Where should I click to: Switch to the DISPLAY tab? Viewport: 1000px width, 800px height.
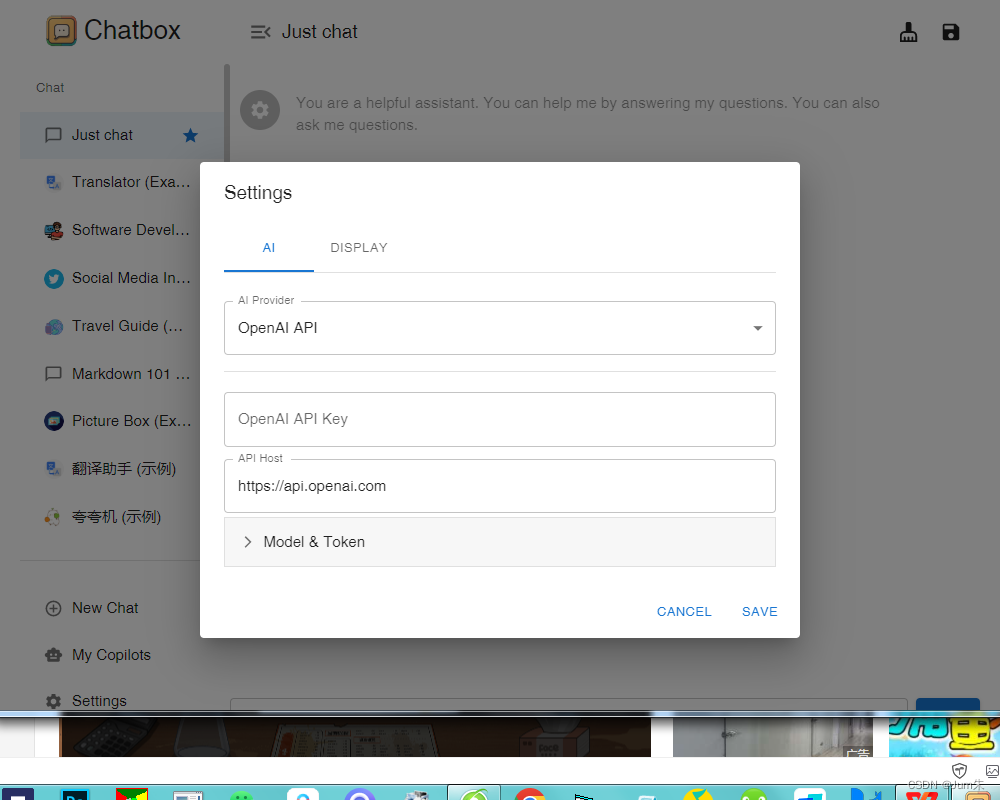(359, 248)
